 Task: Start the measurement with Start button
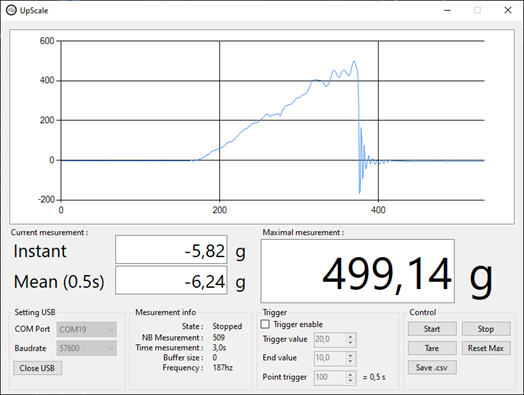pyautogui.click(x=432, y=329)
